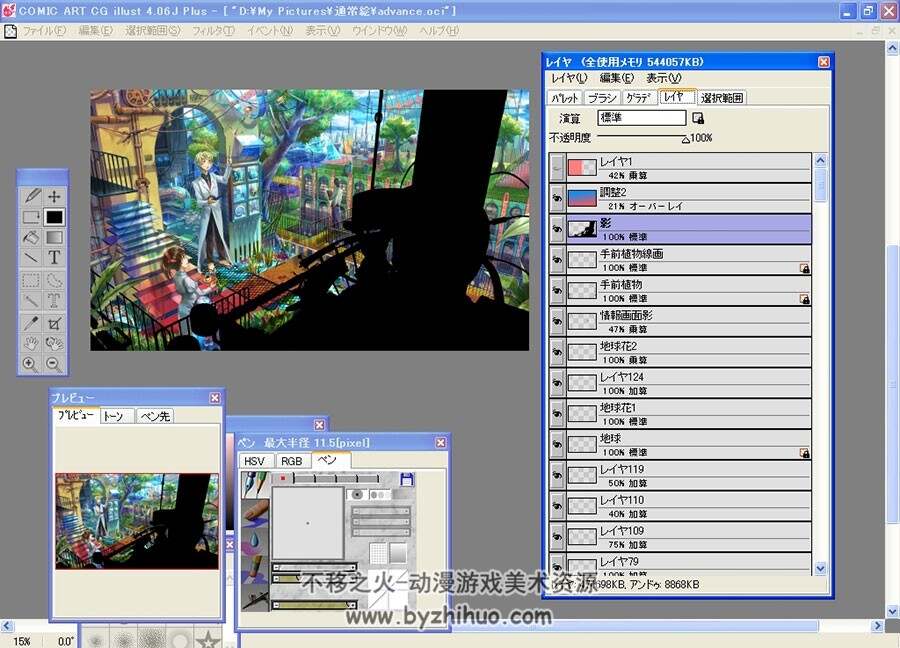The height and width of the screenshot is (648, 900).
Task: Switch to the 選択範囲 tab in layer panel
Action: pos(721,98)
